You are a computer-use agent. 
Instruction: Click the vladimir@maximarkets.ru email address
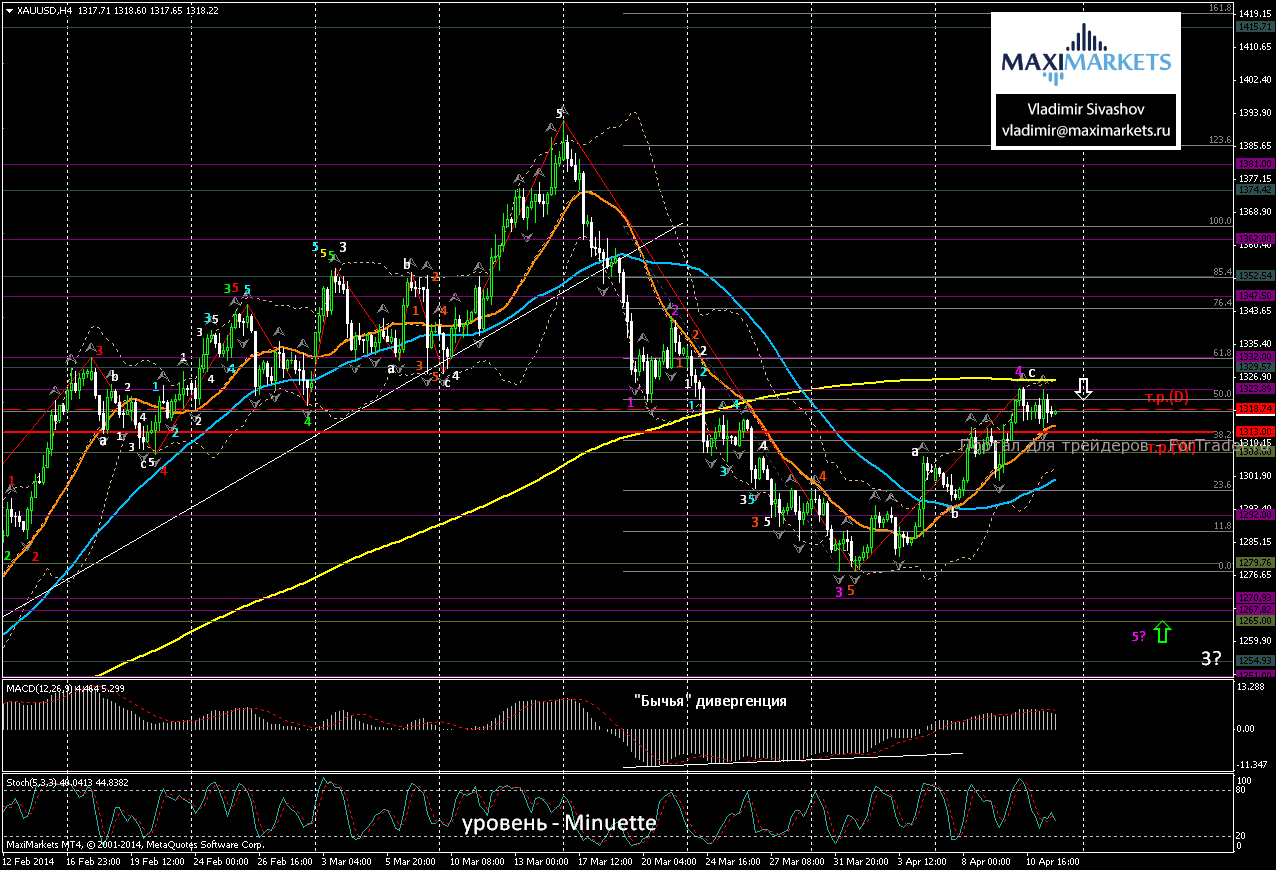coord(1086,131)
